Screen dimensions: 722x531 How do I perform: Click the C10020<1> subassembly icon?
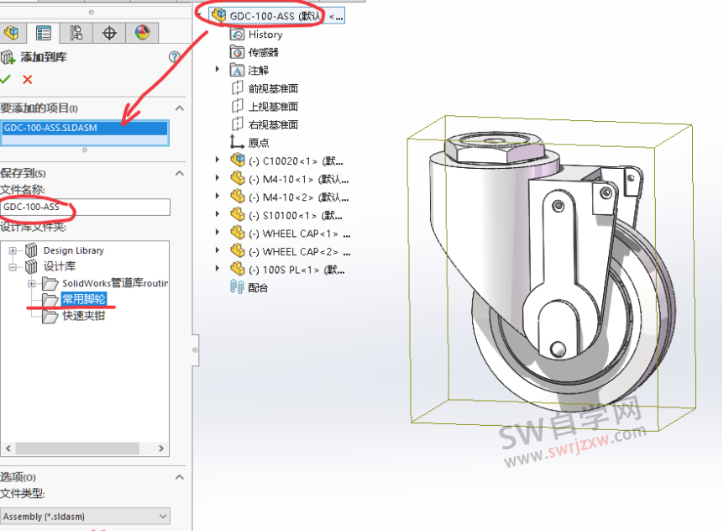point(237,160)
